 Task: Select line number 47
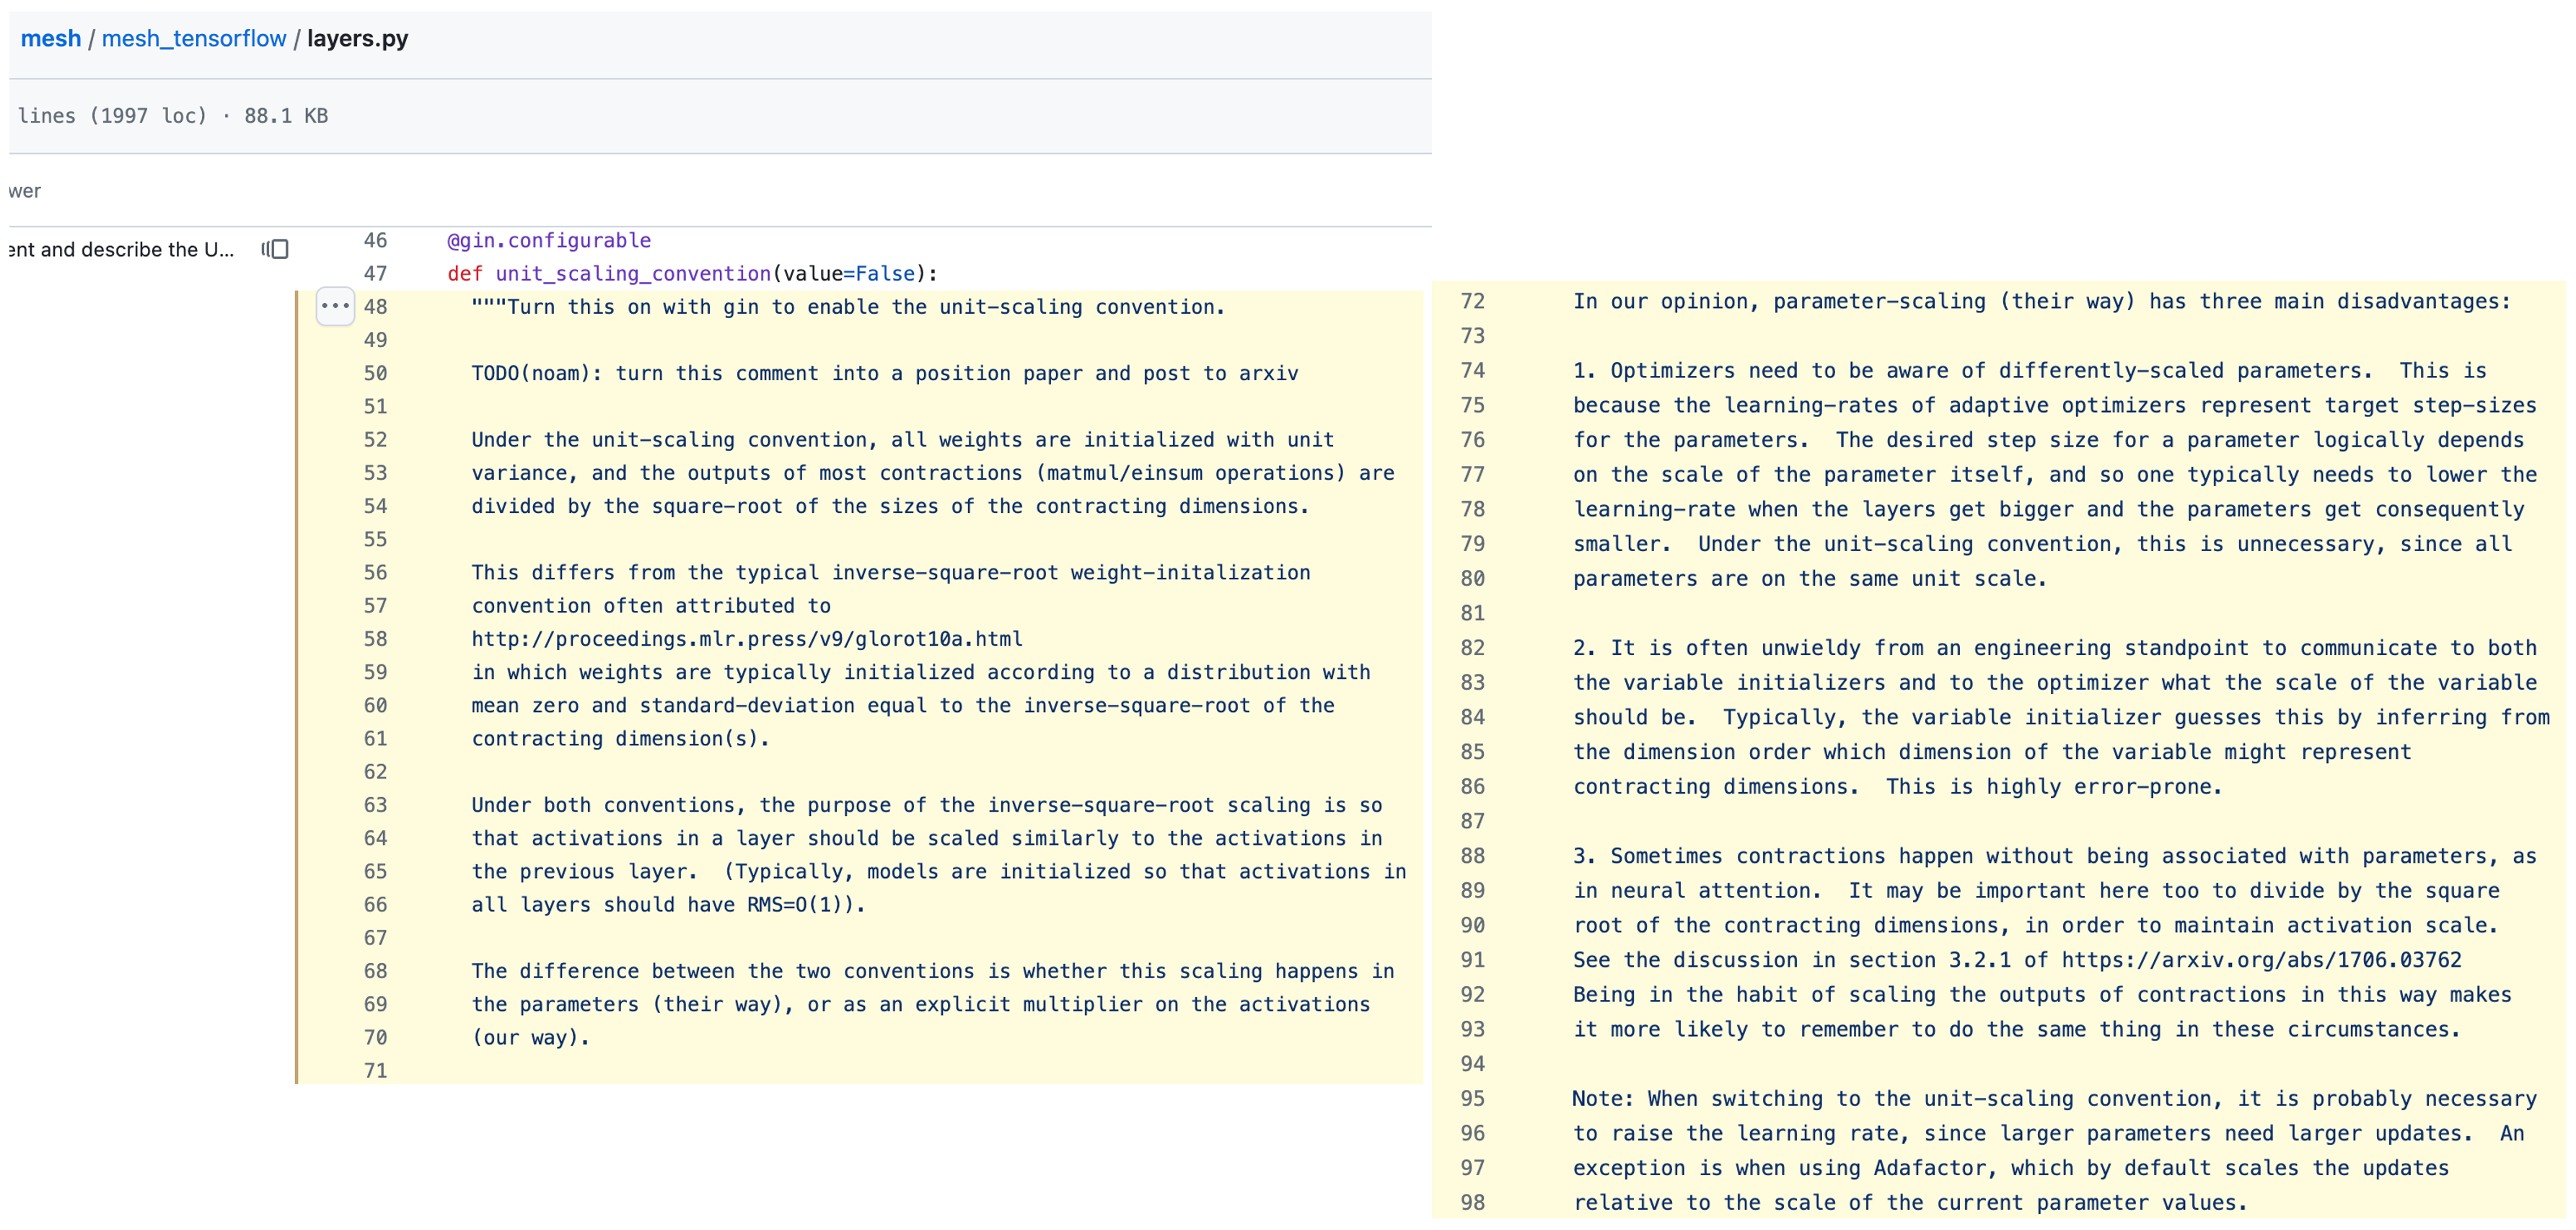click(375, 273)
